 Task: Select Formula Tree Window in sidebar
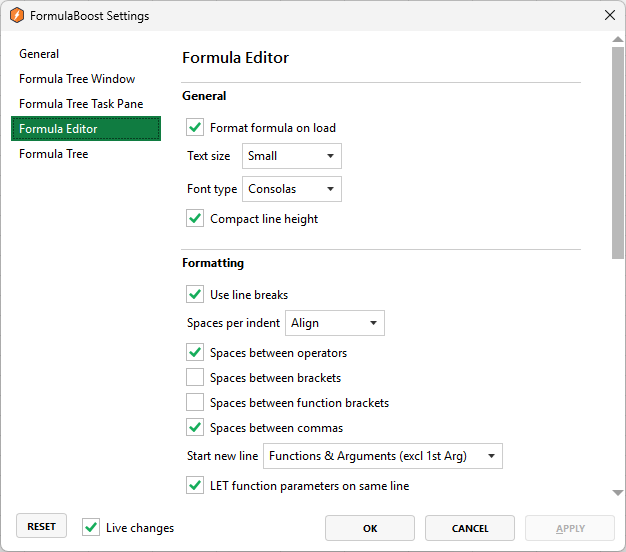(77, 79)
